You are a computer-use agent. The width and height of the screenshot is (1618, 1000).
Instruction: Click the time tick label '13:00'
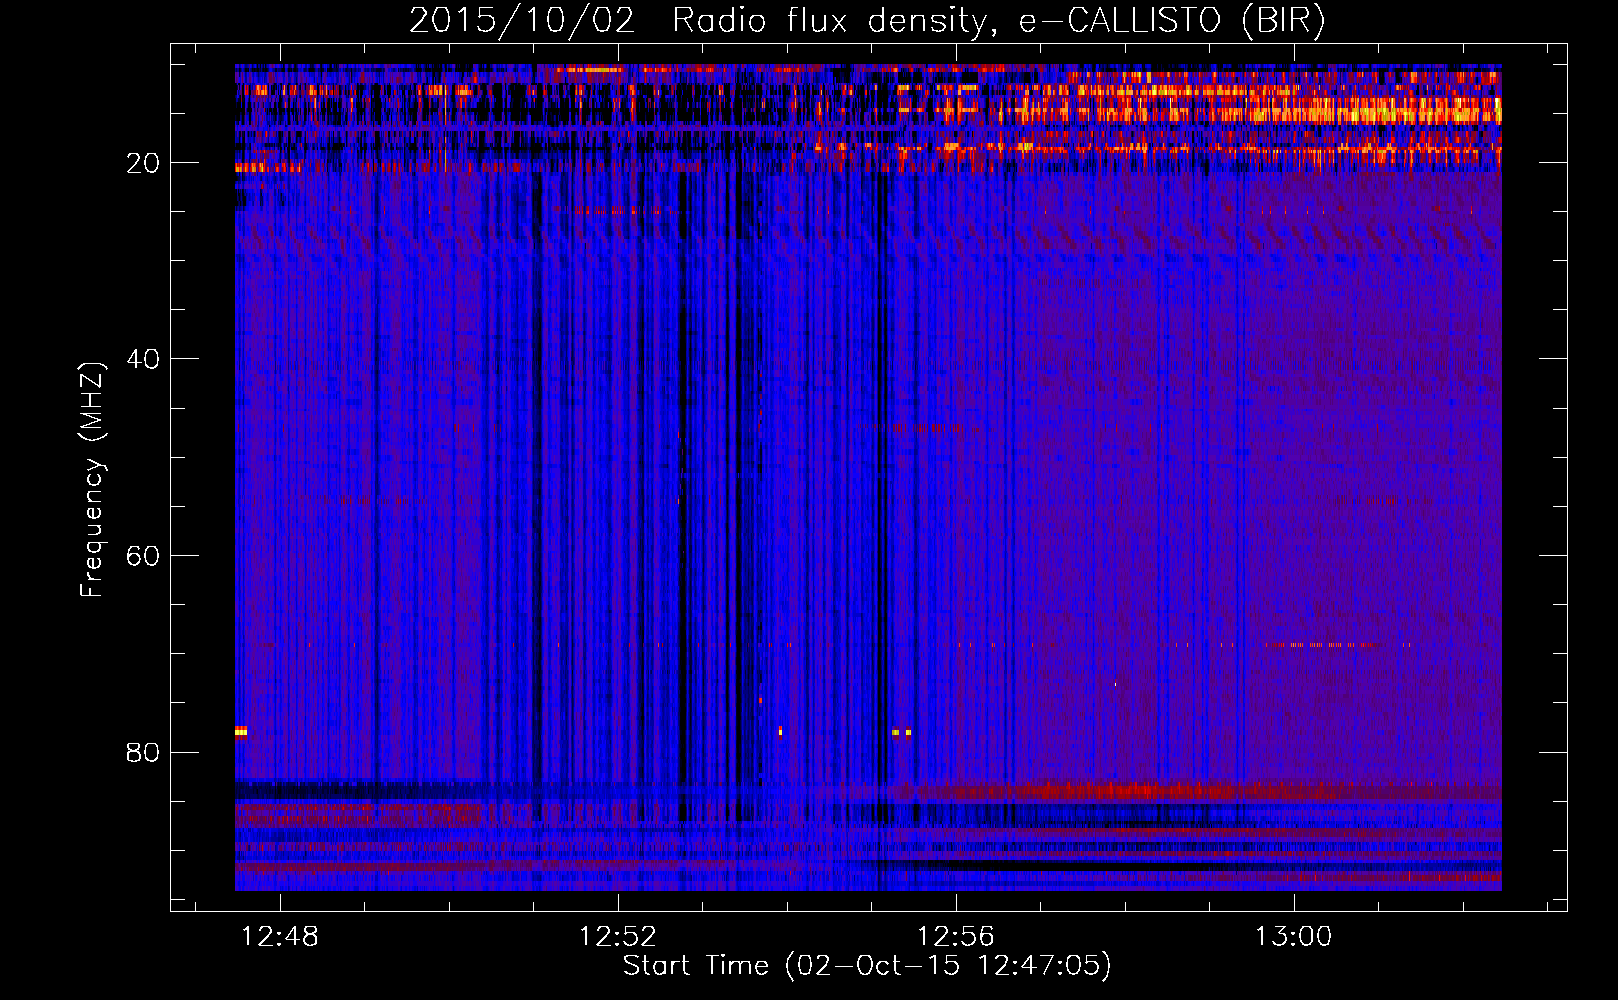pos(1294,937)
